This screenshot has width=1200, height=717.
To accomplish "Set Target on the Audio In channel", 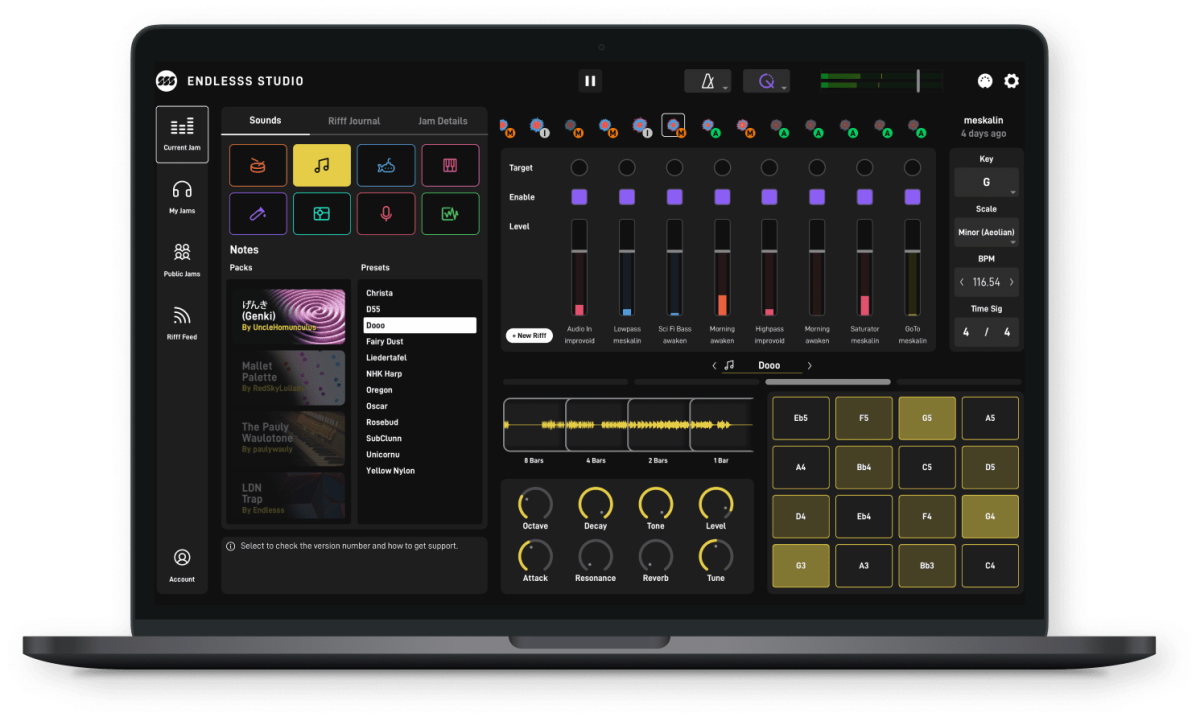I will point(579,167).
